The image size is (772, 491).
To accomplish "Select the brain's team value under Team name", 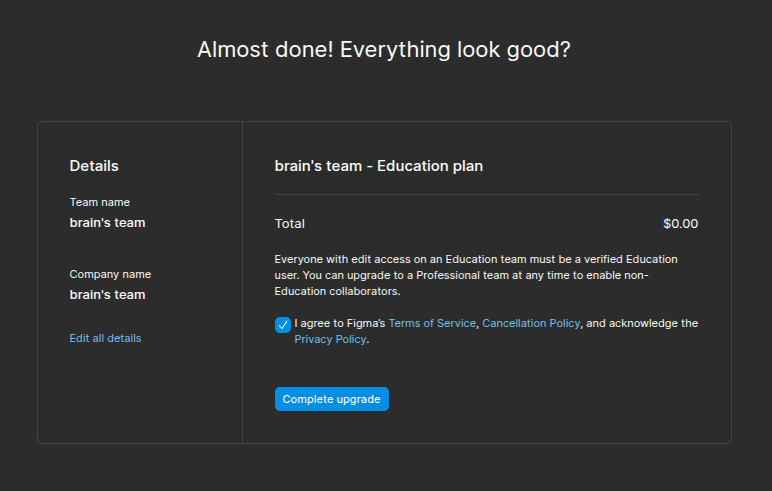I will (x=107, y=223).
